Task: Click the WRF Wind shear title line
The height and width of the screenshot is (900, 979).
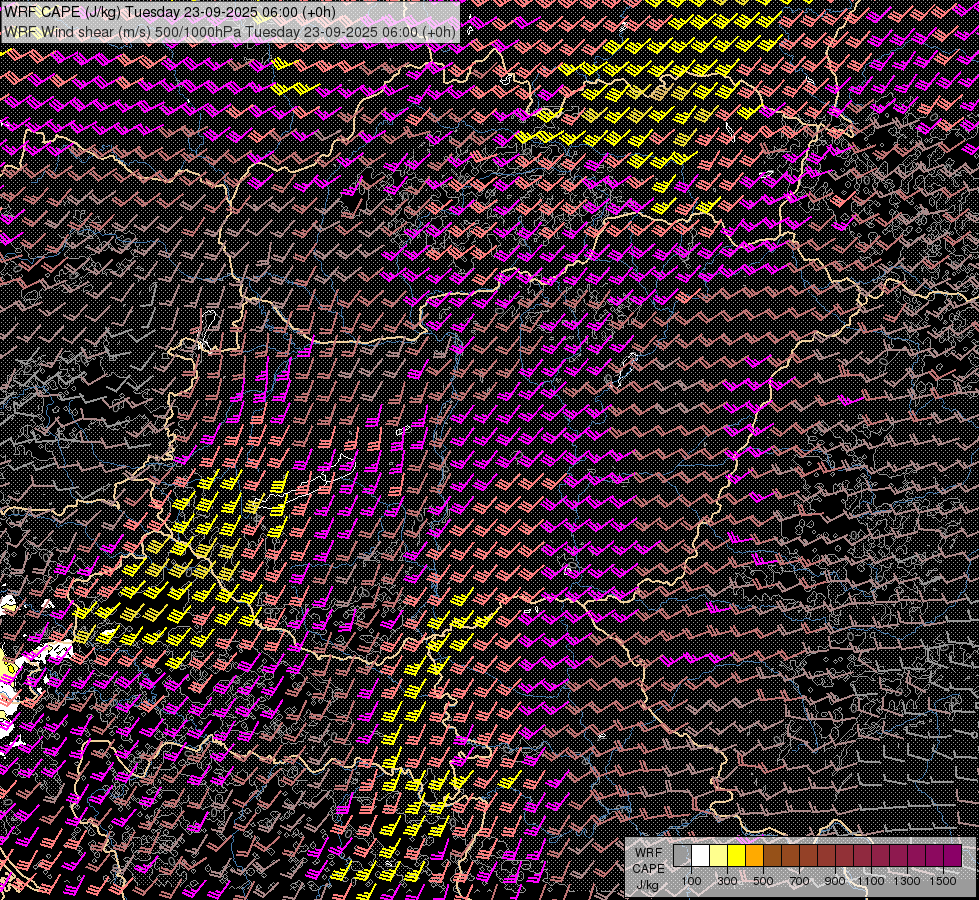Action: [230, 31]
